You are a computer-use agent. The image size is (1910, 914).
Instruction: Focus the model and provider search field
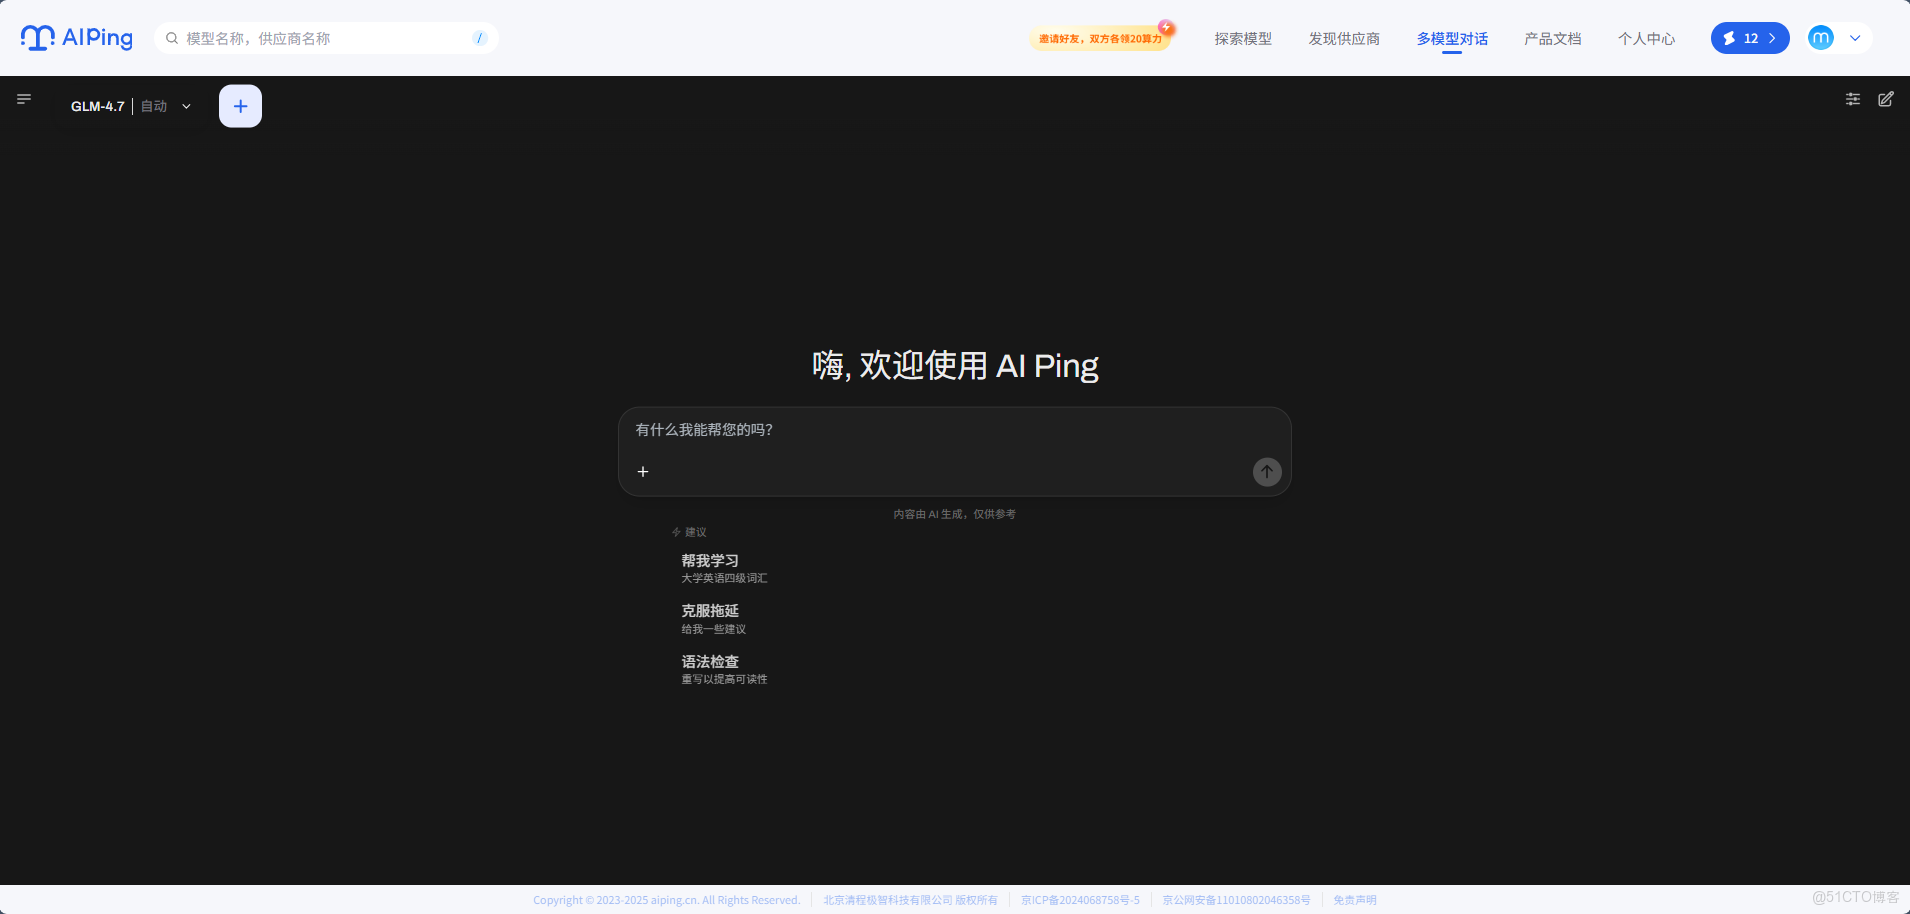pyautogui.click(x=326, y=38)
